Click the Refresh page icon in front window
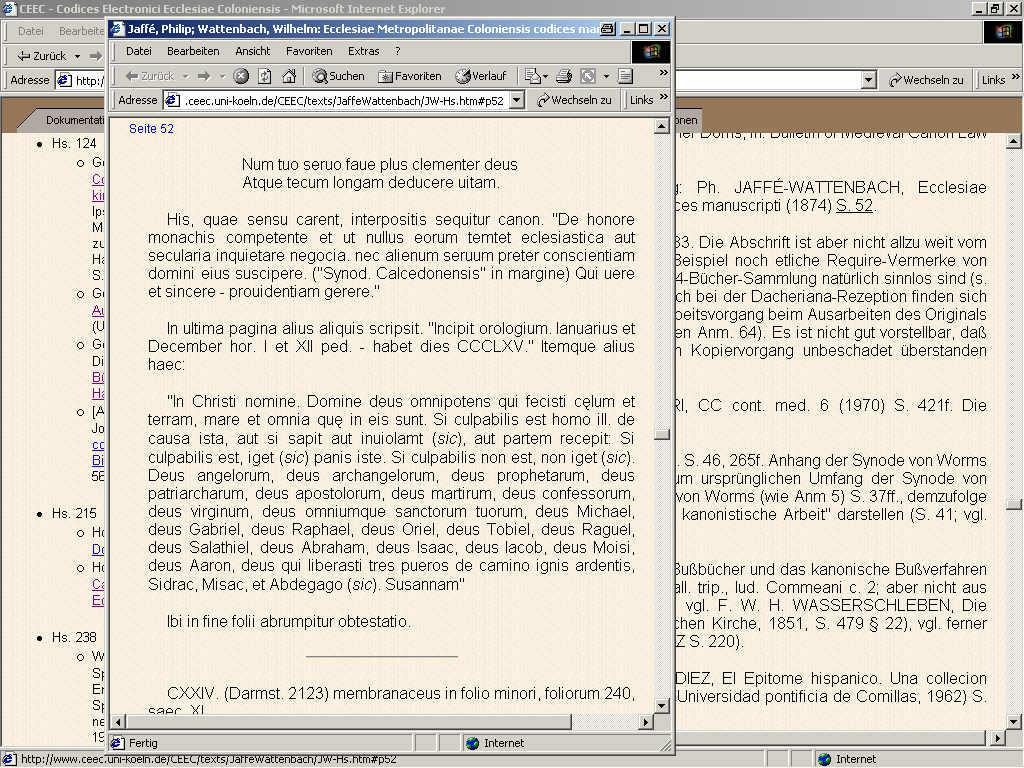The image size is (1024, 768). (264, 76)
